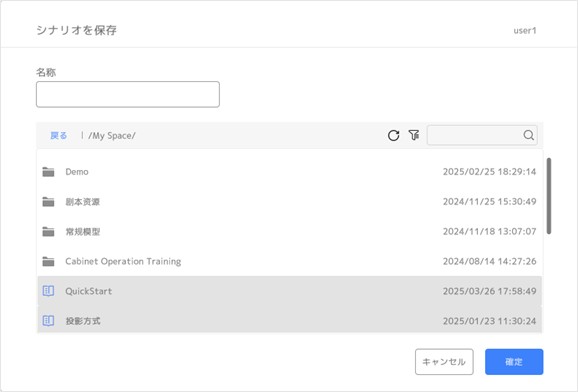Click the 投影方式 scenario icon
Image resolution: width=578 pixels, height=392 pixels.
pyautogui.click(x=48, y=321)
